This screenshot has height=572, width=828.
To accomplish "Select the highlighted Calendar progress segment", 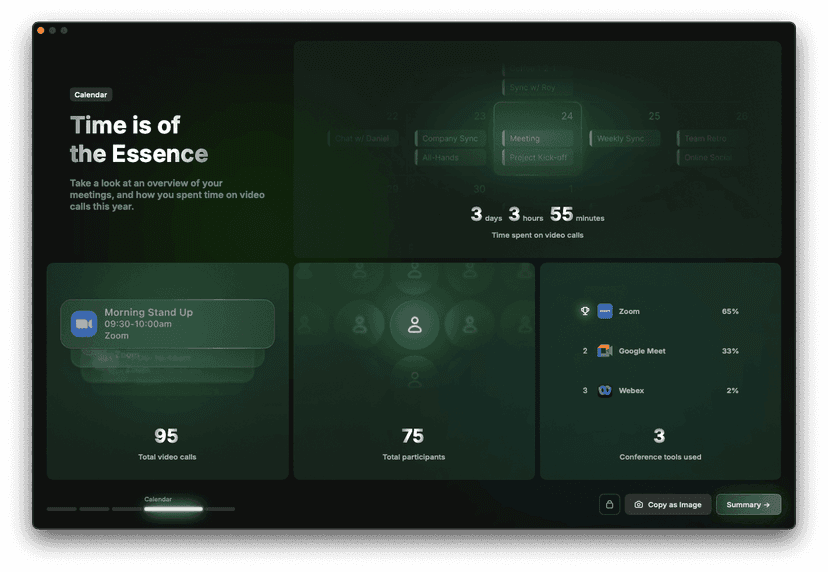I will (x=173, y=509).
